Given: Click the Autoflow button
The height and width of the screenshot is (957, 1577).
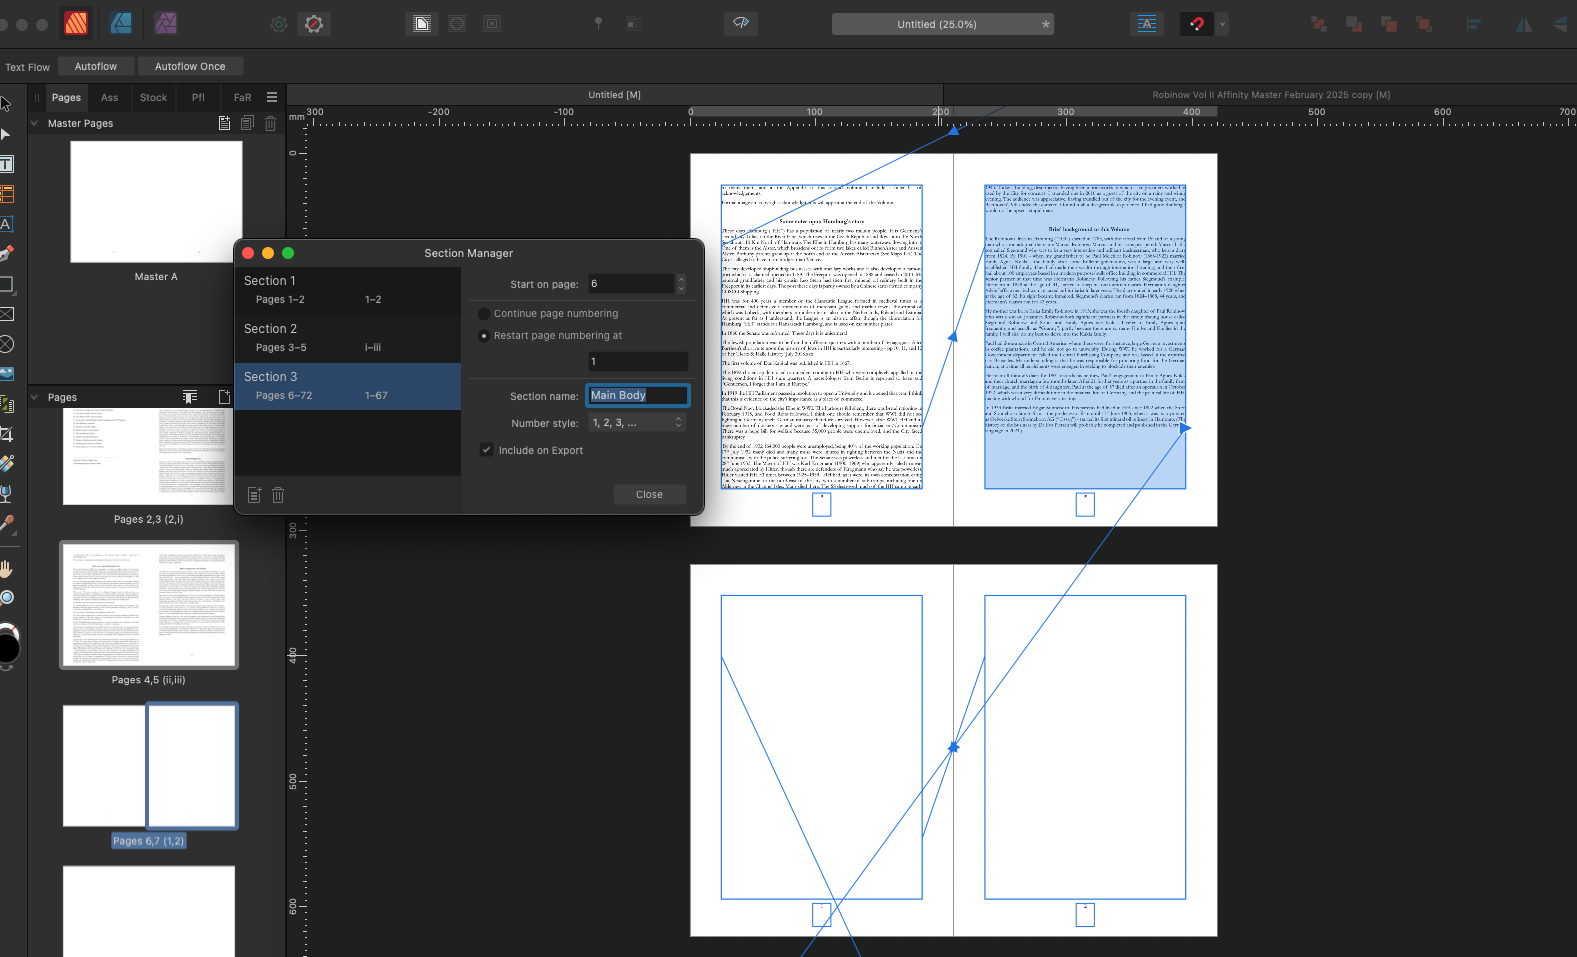Looking at the screenshot, I should point(96,66).
